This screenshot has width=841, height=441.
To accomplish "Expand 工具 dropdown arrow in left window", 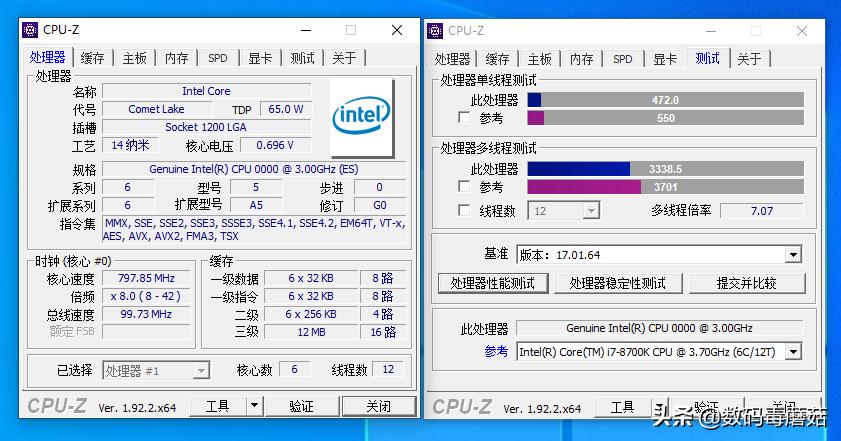I will 255,406.
